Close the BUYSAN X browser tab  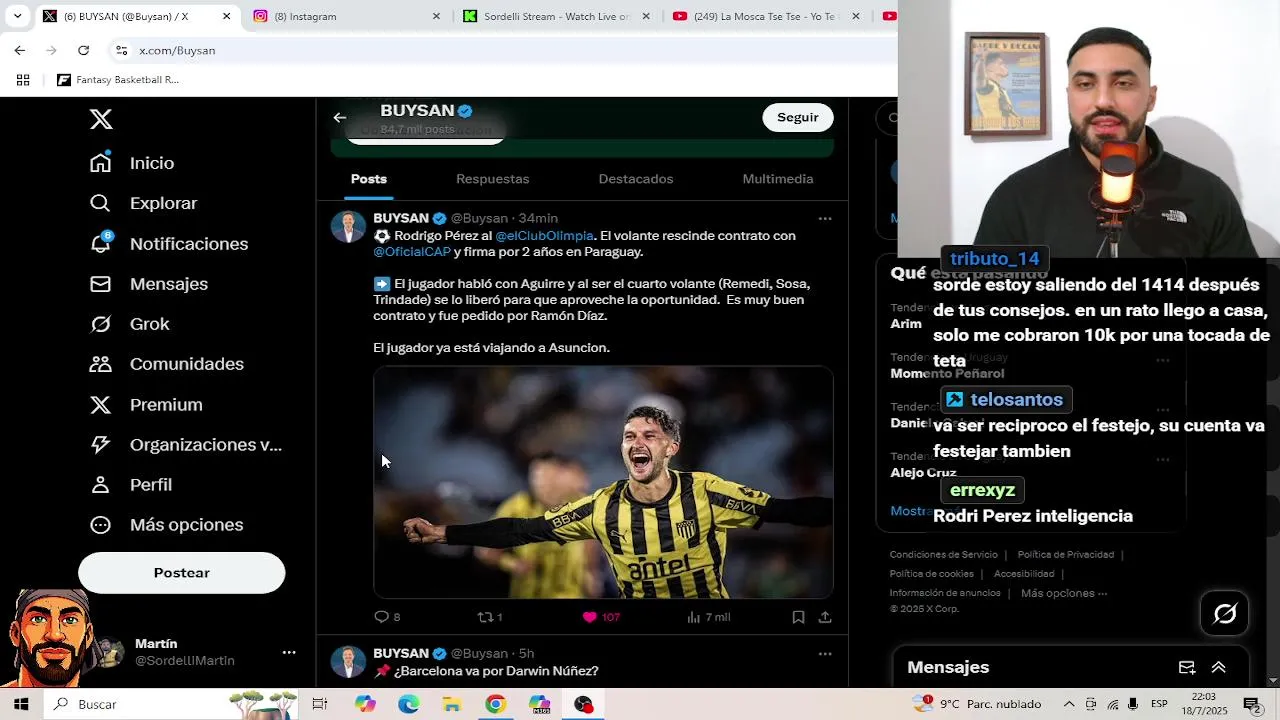coord(226,16)
